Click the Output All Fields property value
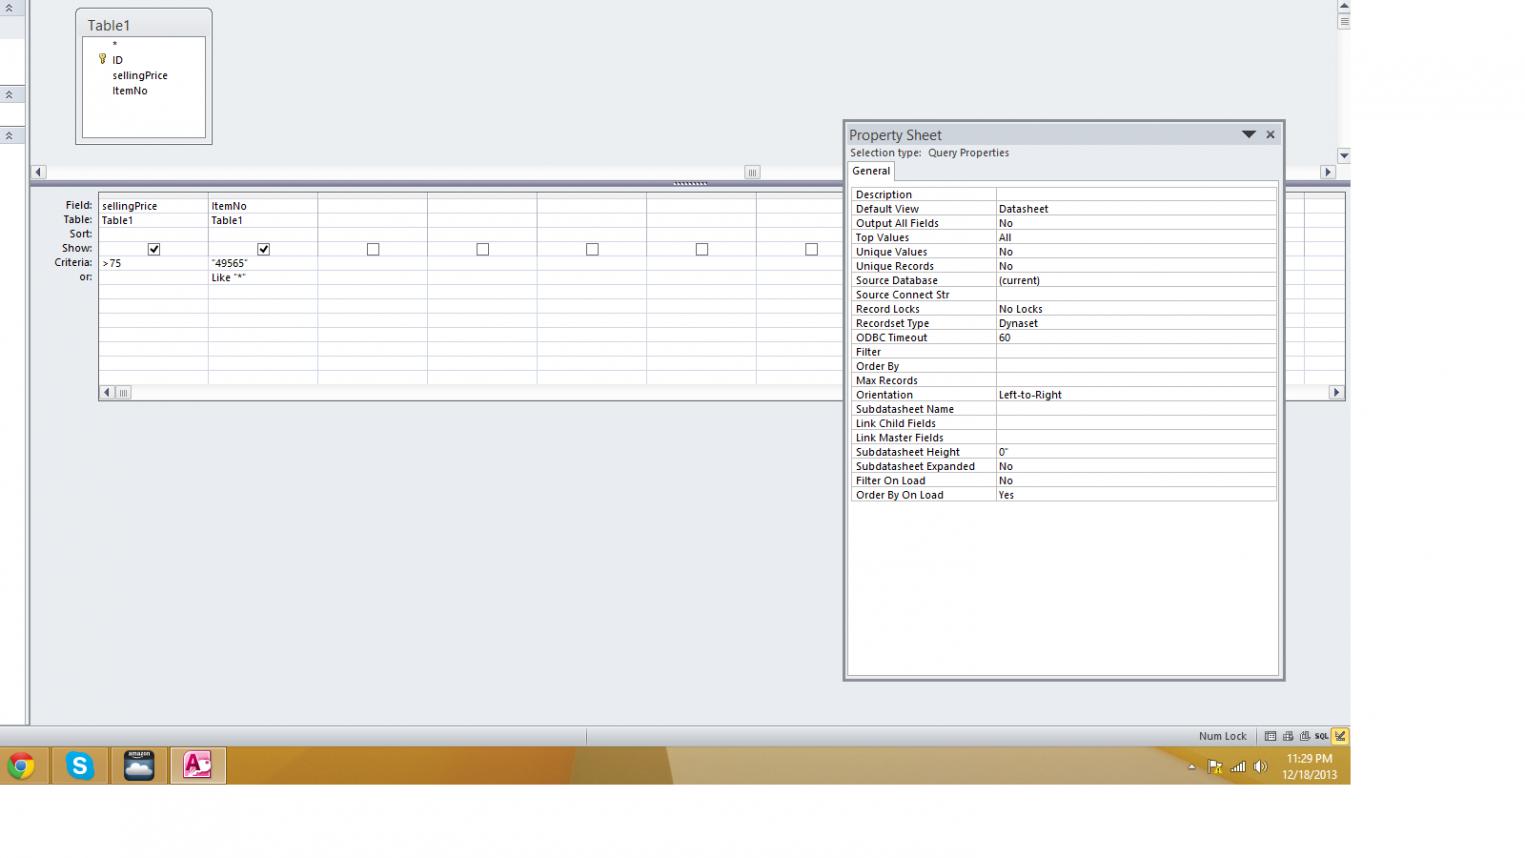The height and width of the screenshot is (858, 1525). 1136,223
